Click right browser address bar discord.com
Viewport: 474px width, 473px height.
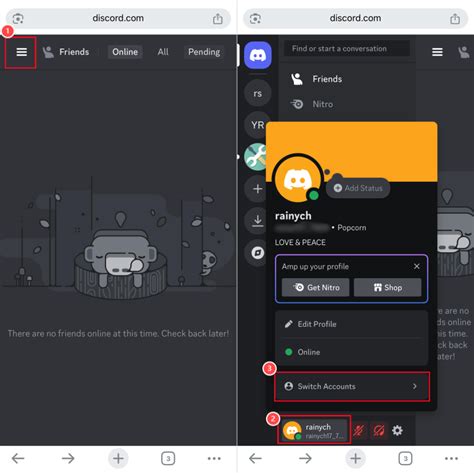pyautogui.click(x=355, y=18)
